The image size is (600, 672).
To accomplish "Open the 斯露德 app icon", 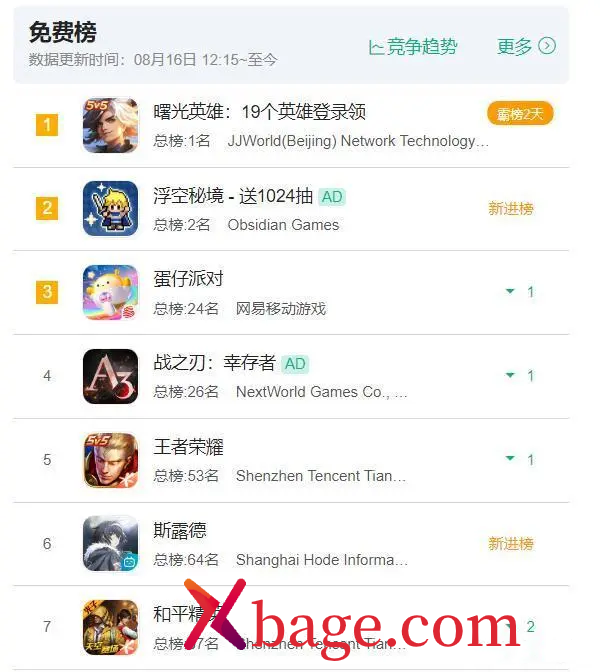I will click(x=110, y=543).
